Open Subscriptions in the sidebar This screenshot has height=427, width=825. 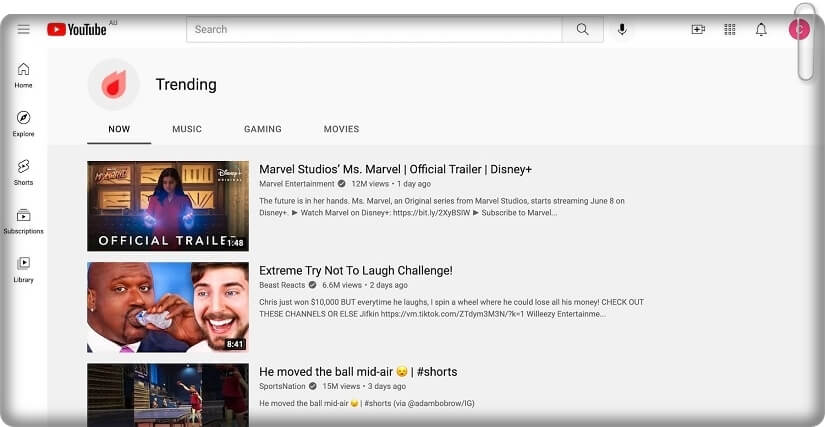click(23, 221)
